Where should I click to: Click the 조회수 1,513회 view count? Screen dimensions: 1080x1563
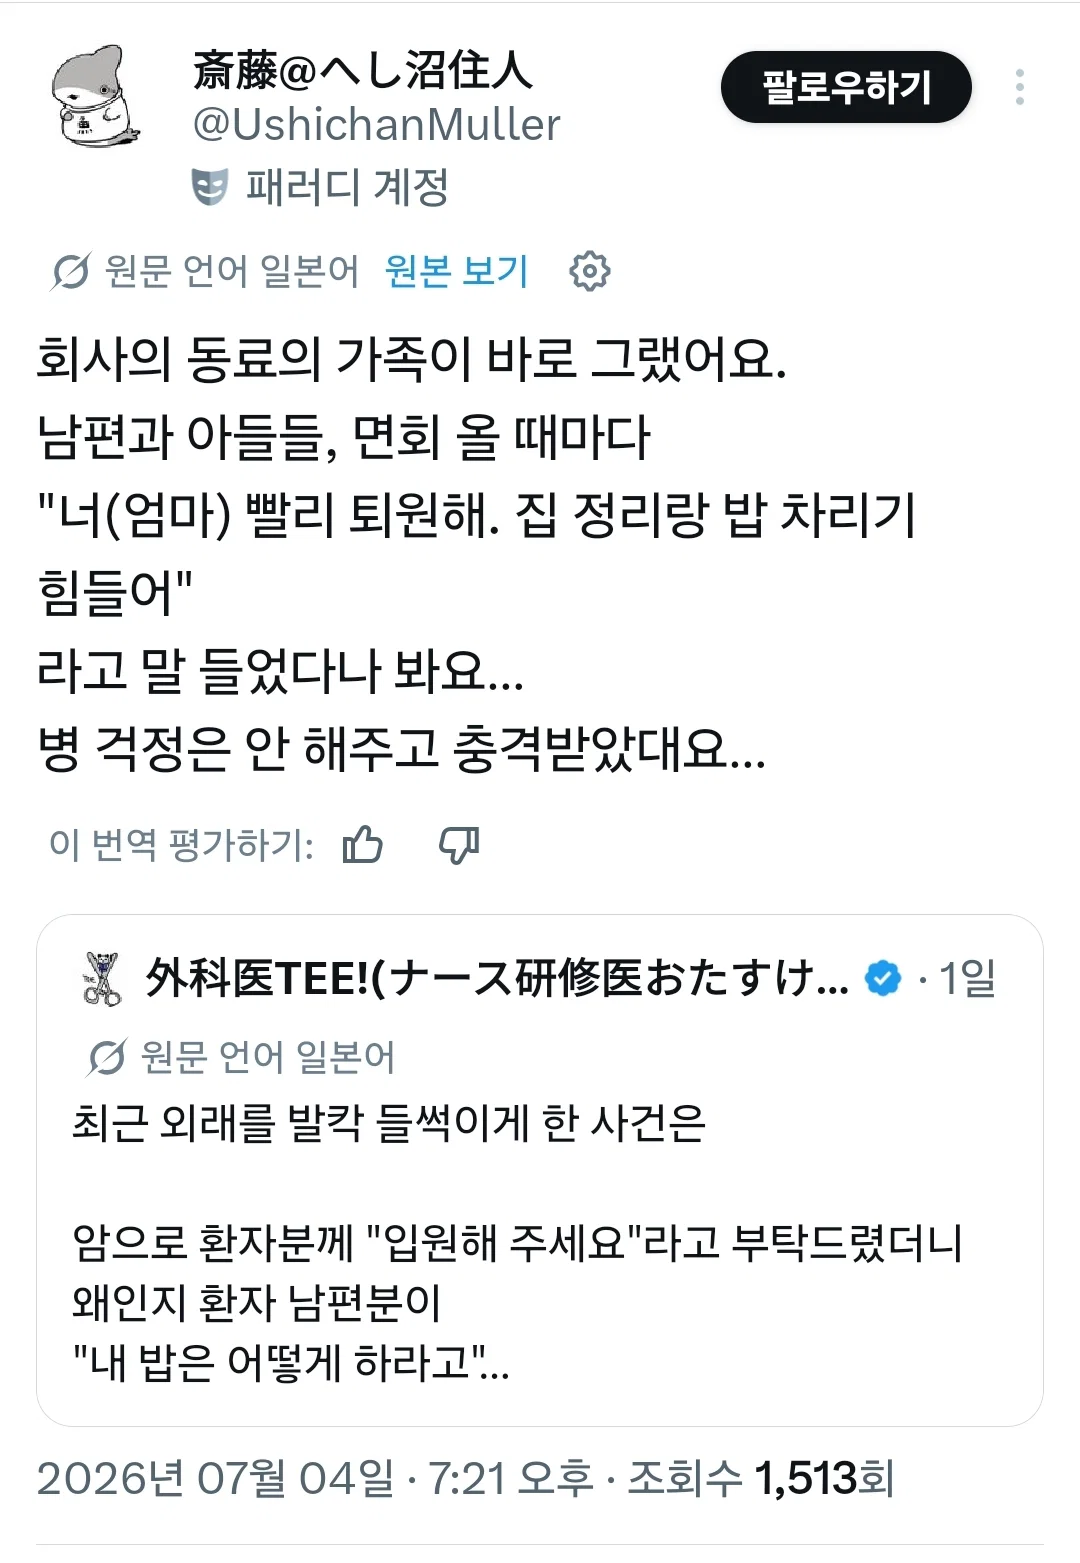tap(761, 1478)
